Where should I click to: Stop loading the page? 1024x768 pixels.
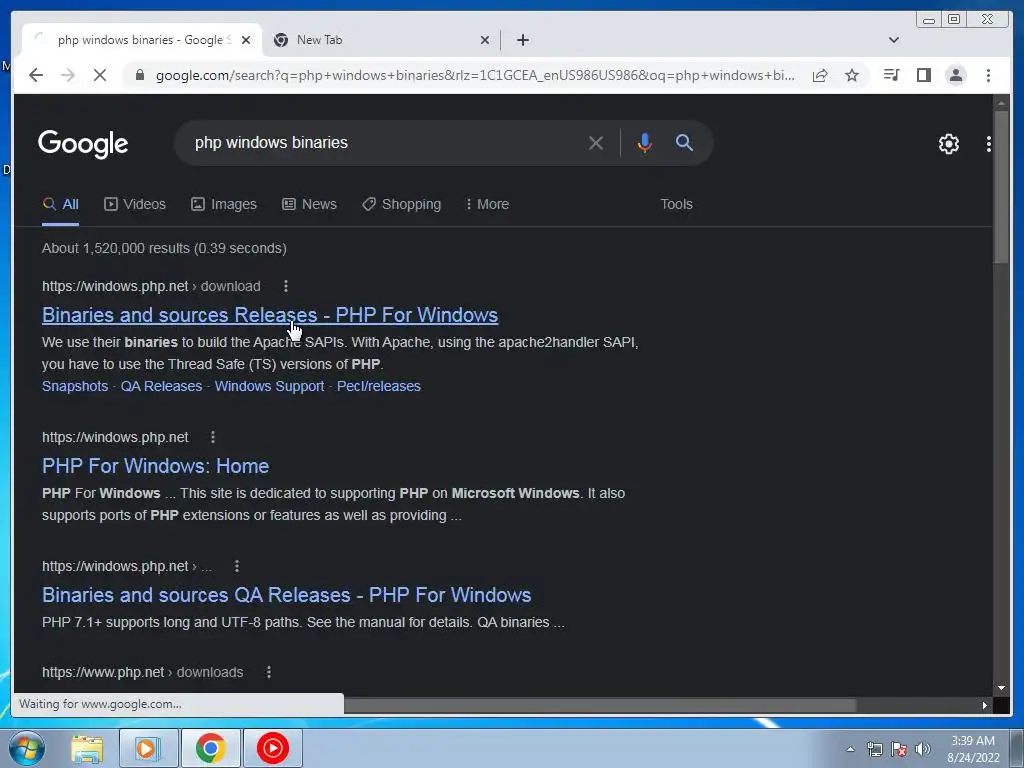pyautogui.click(x=99, y=75)
